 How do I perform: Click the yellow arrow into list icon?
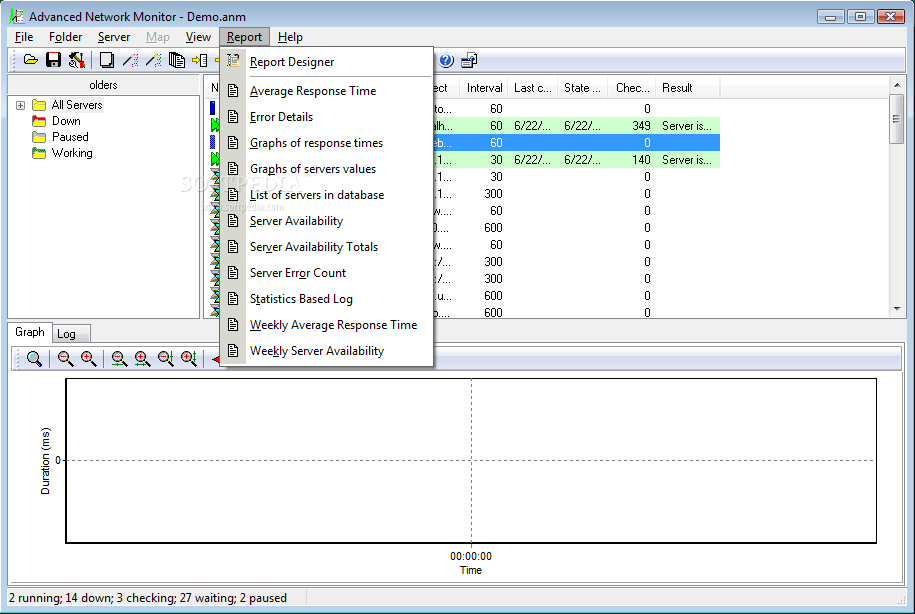pos(200,60)
